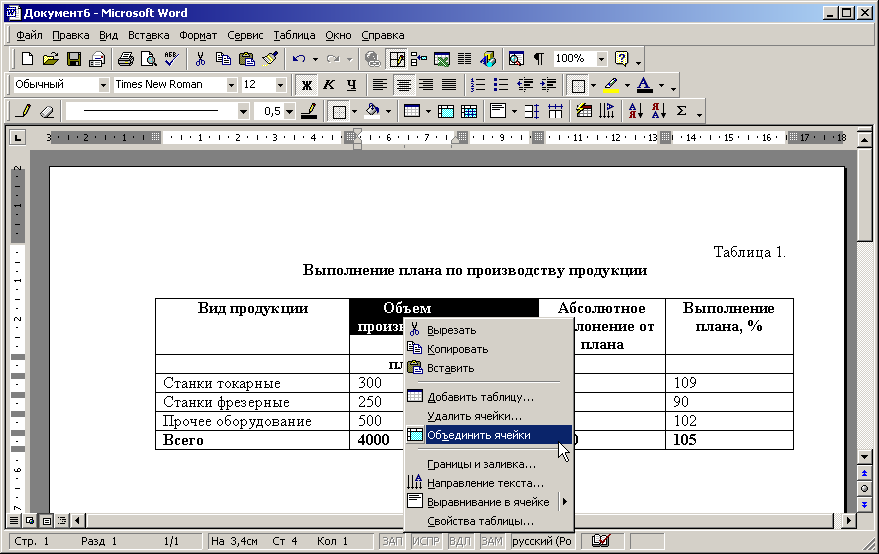
Task: Click the Undo arrow icon
Action: pyautogui.click(x=299, y=59)
